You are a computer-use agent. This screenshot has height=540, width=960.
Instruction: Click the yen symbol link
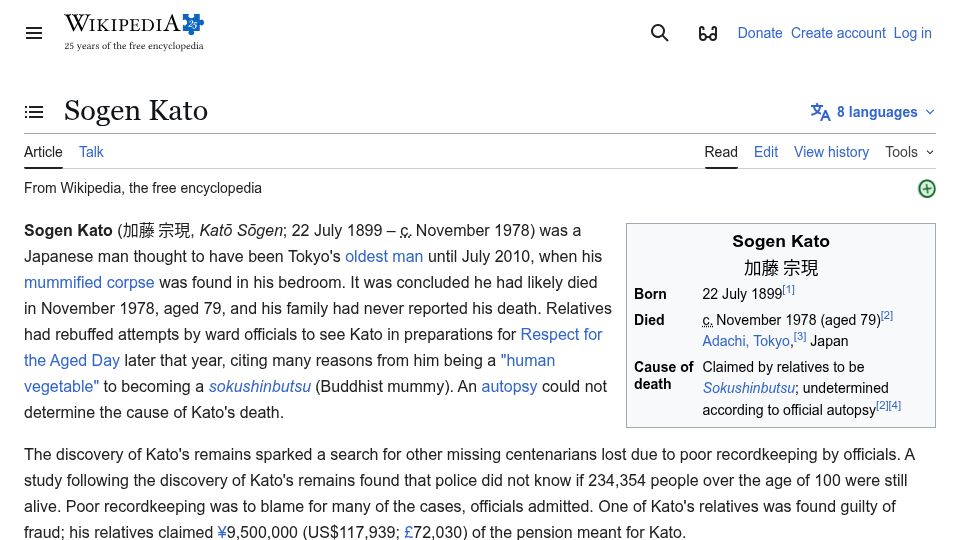pyautogui.click(x=222, y=532)
